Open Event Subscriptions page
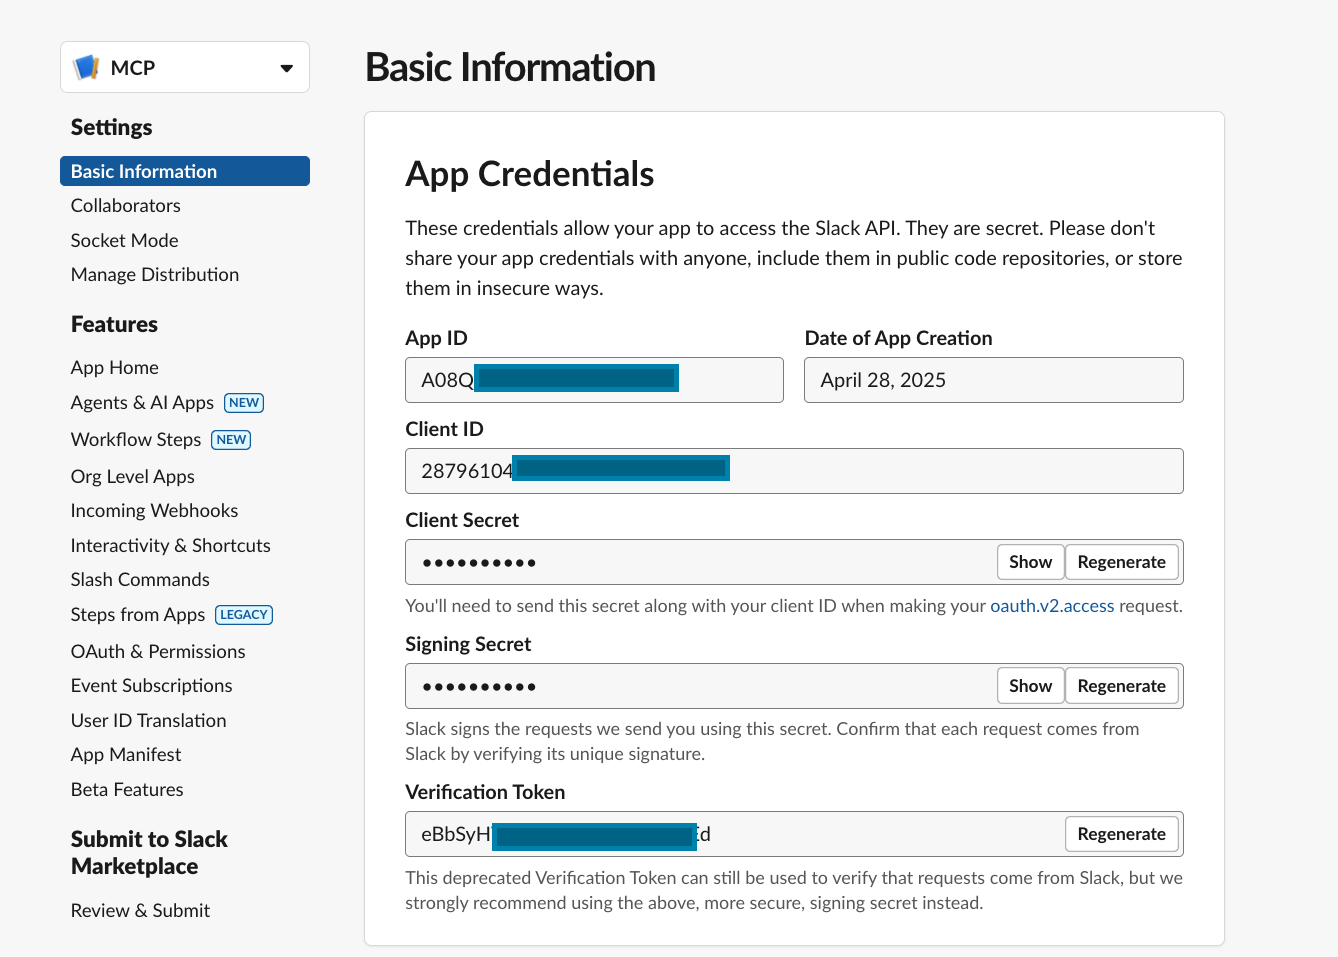 point(152,685)
